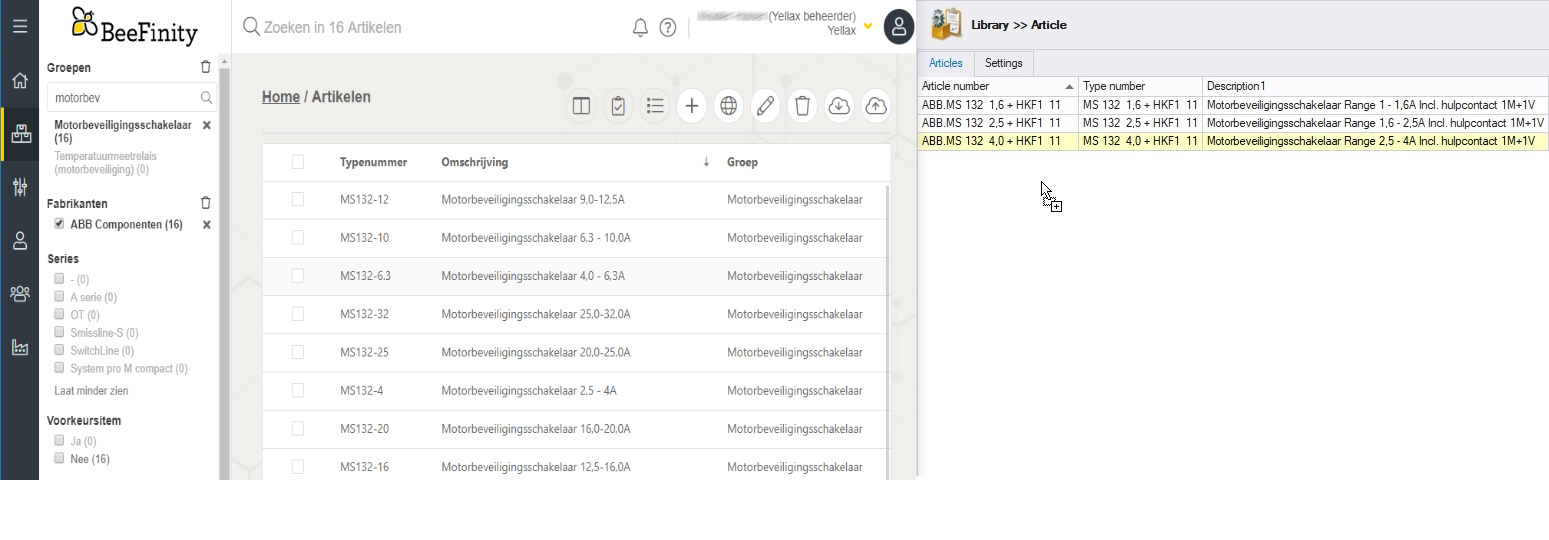This screenshot has width=1549, height=540.
Task: Click the Groepen search field containing 'motorbev'
Action: pos(122,98)
